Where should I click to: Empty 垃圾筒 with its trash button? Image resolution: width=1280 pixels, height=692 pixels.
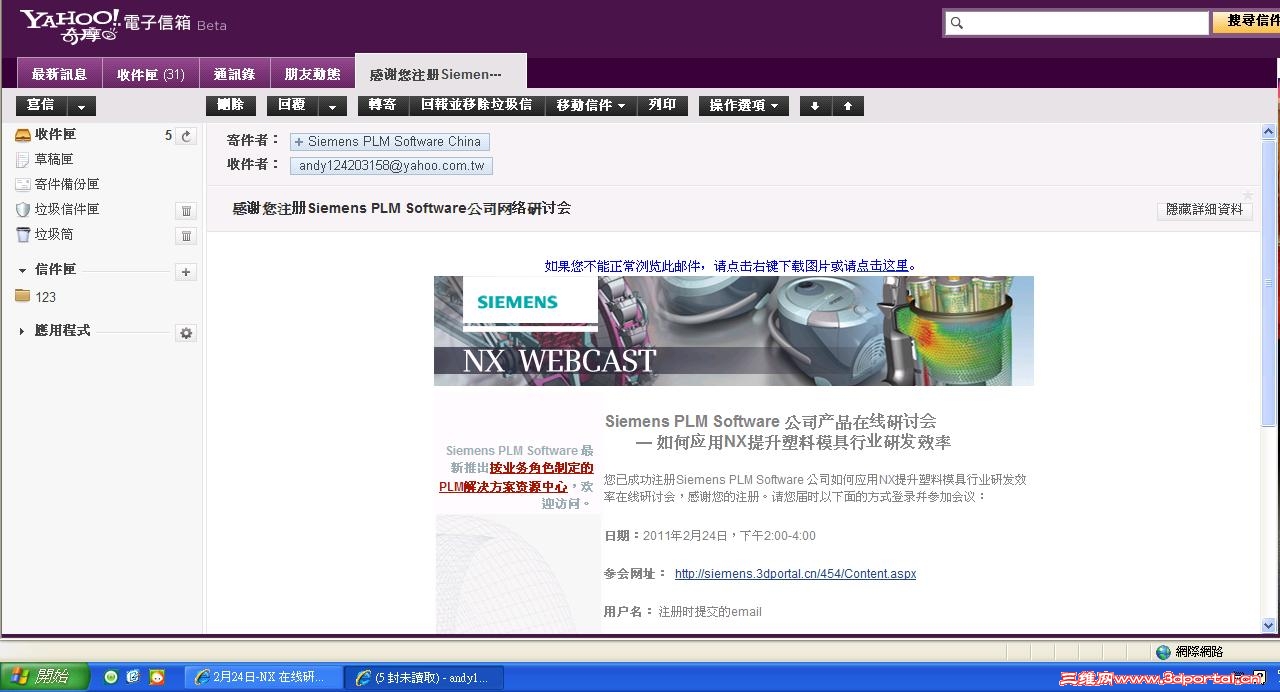[x=186, y=236]
